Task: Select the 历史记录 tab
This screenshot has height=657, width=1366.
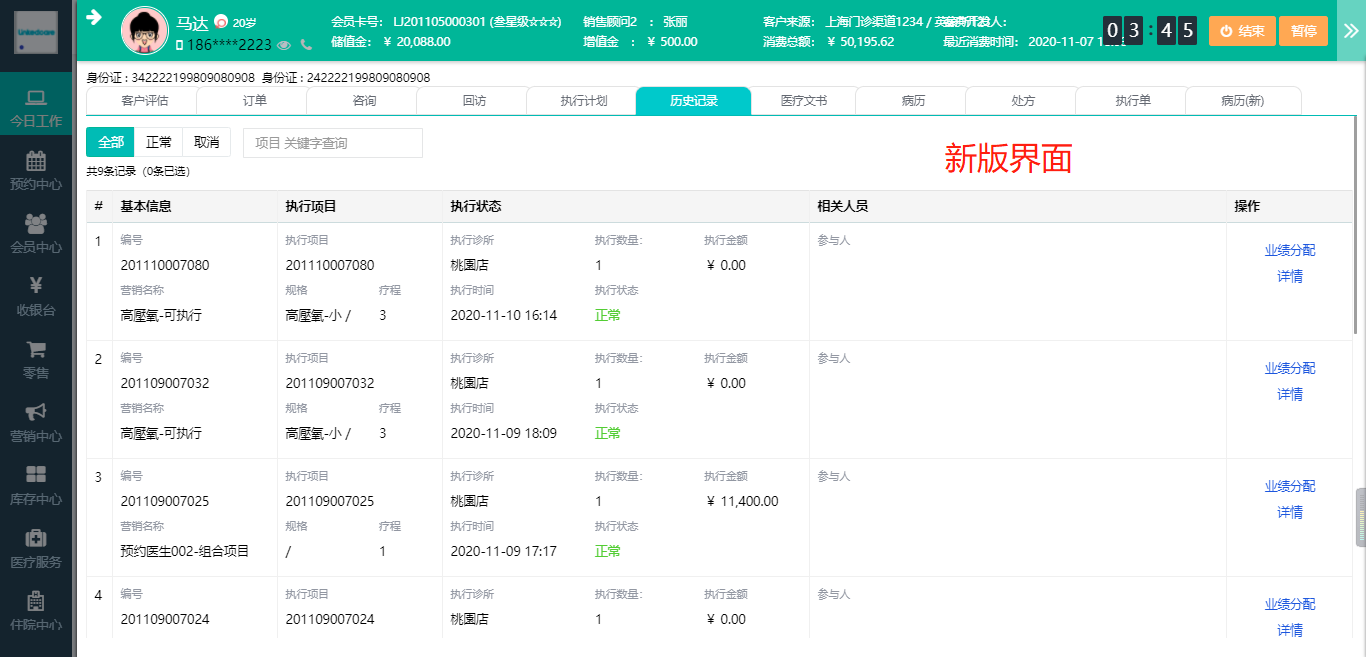Action: point(694,101)
